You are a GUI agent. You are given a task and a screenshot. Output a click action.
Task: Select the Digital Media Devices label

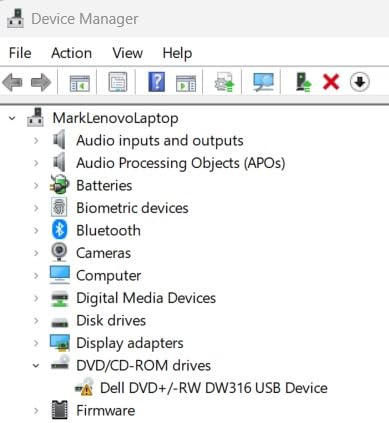click(x=146, y=299)
